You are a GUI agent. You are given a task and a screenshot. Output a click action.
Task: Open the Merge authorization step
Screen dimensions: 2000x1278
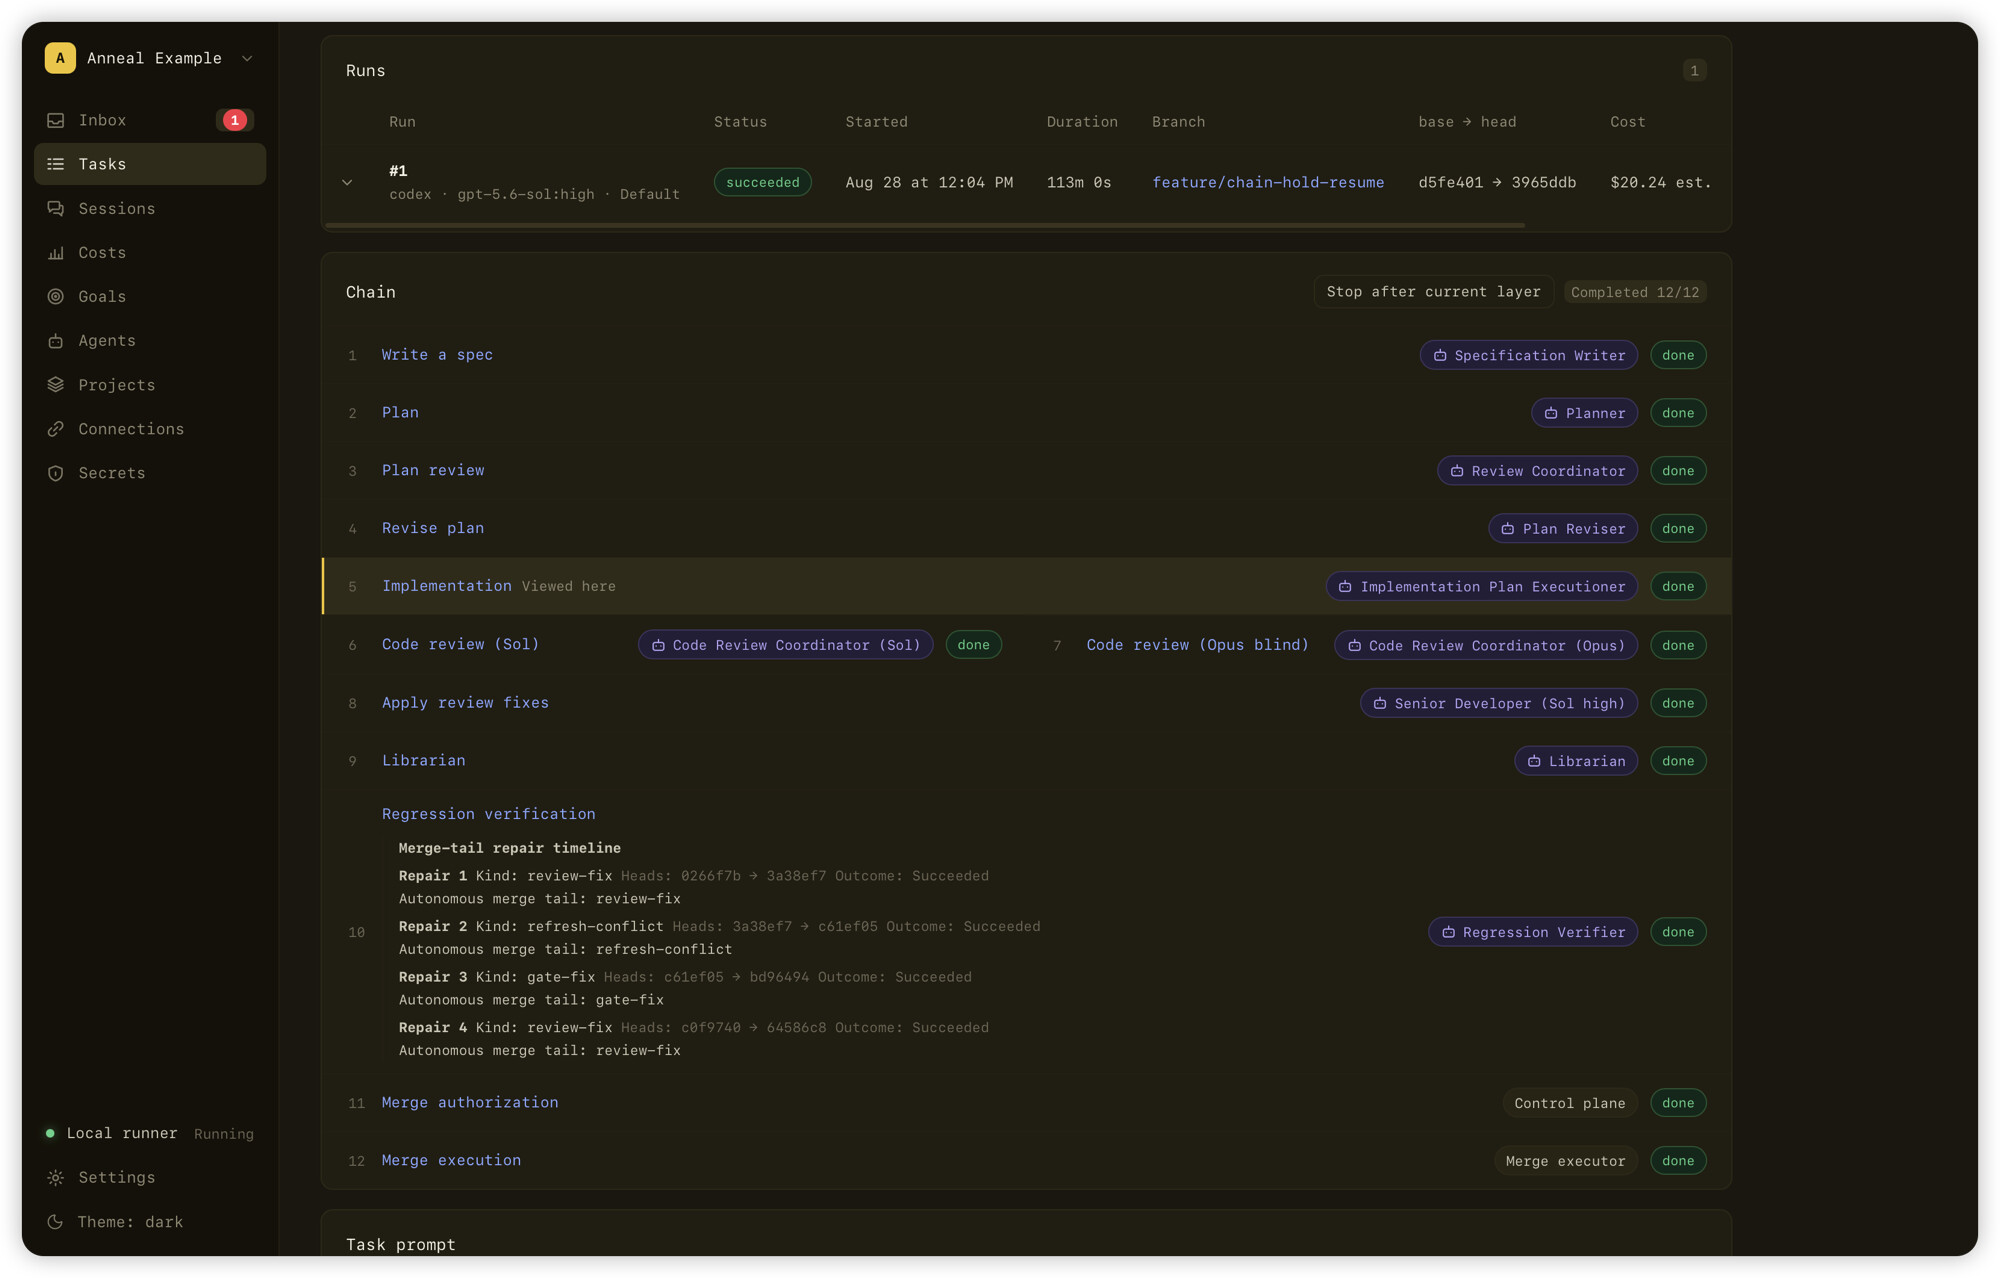tap(470, 1102)
